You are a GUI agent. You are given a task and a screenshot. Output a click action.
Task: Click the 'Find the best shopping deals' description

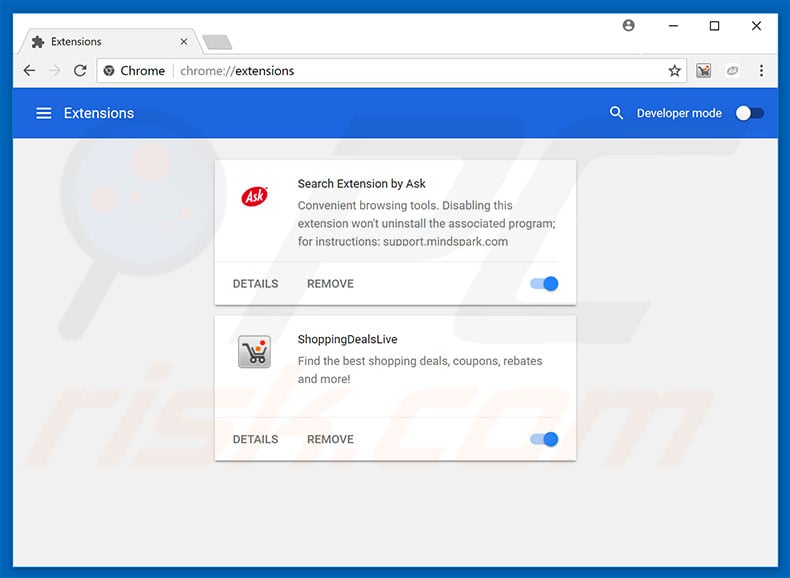coord(420,370)
